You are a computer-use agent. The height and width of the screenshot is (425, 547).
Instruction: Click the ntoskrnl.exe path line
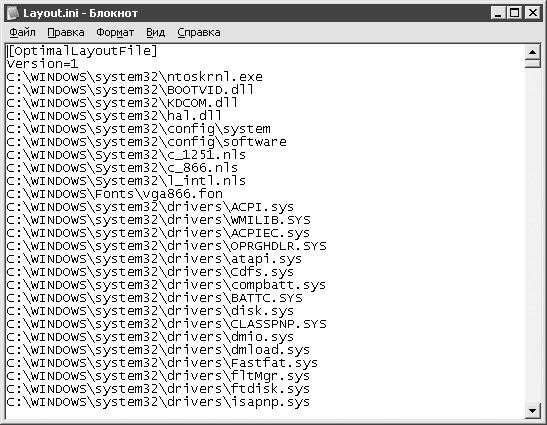coord(135,77)
